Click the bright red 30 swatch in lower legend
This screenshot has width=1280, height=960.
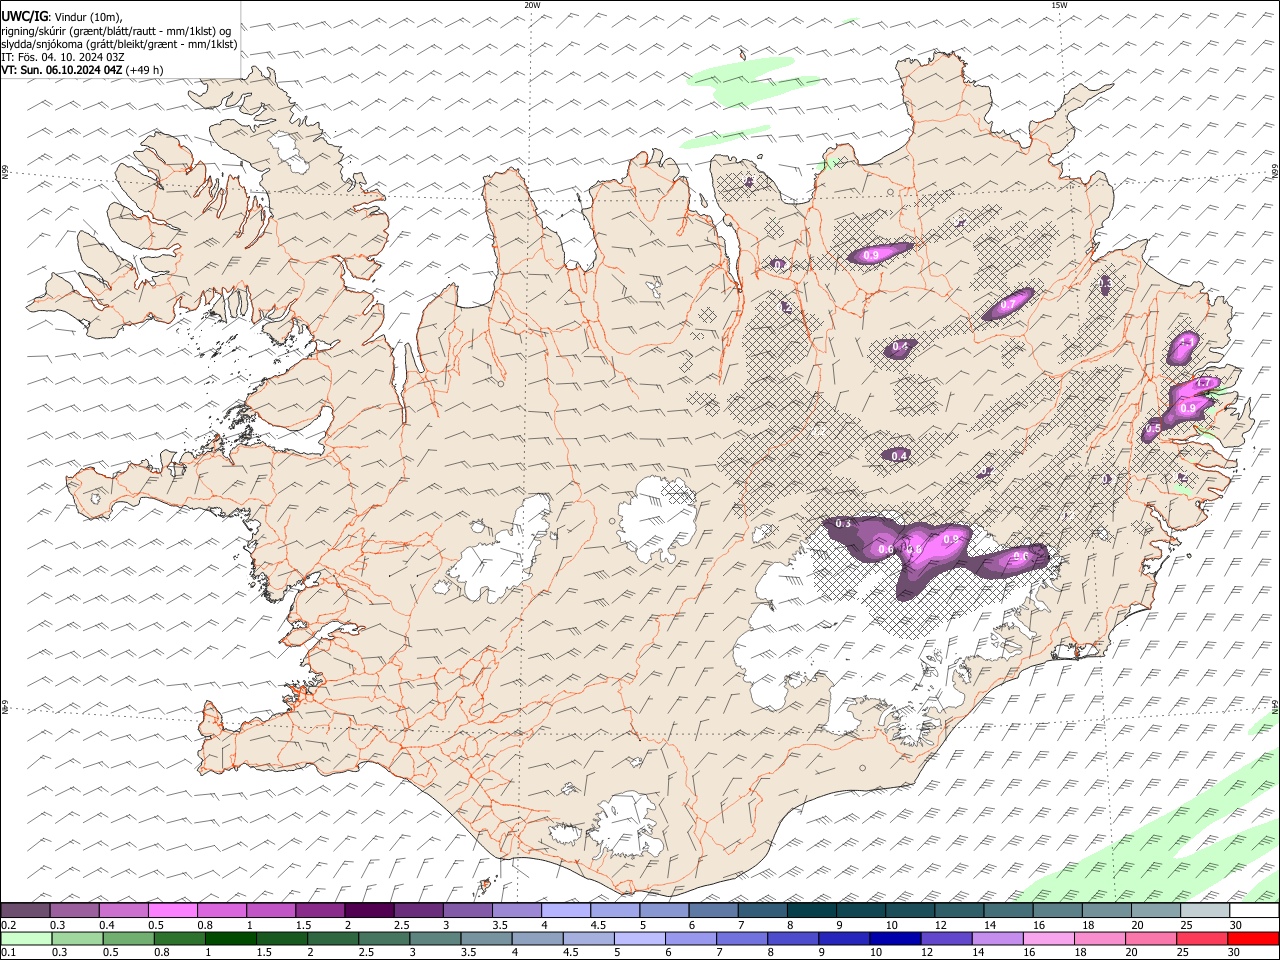click(x=1253, y=938)
